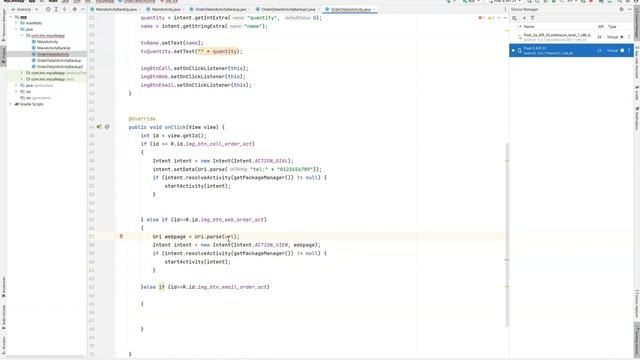
Task: Expand the res folder
Action: 17,91
